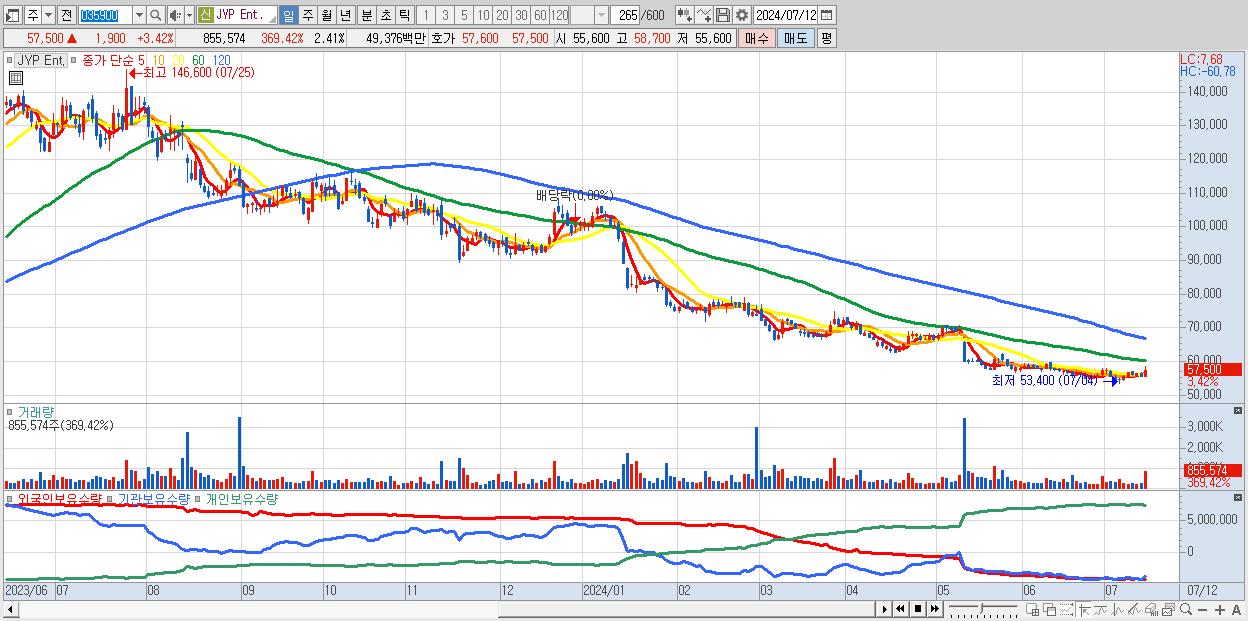Click the scrollbar right arrow before play button
This screenshot has width=1248, height=621.
coord(883,609)
